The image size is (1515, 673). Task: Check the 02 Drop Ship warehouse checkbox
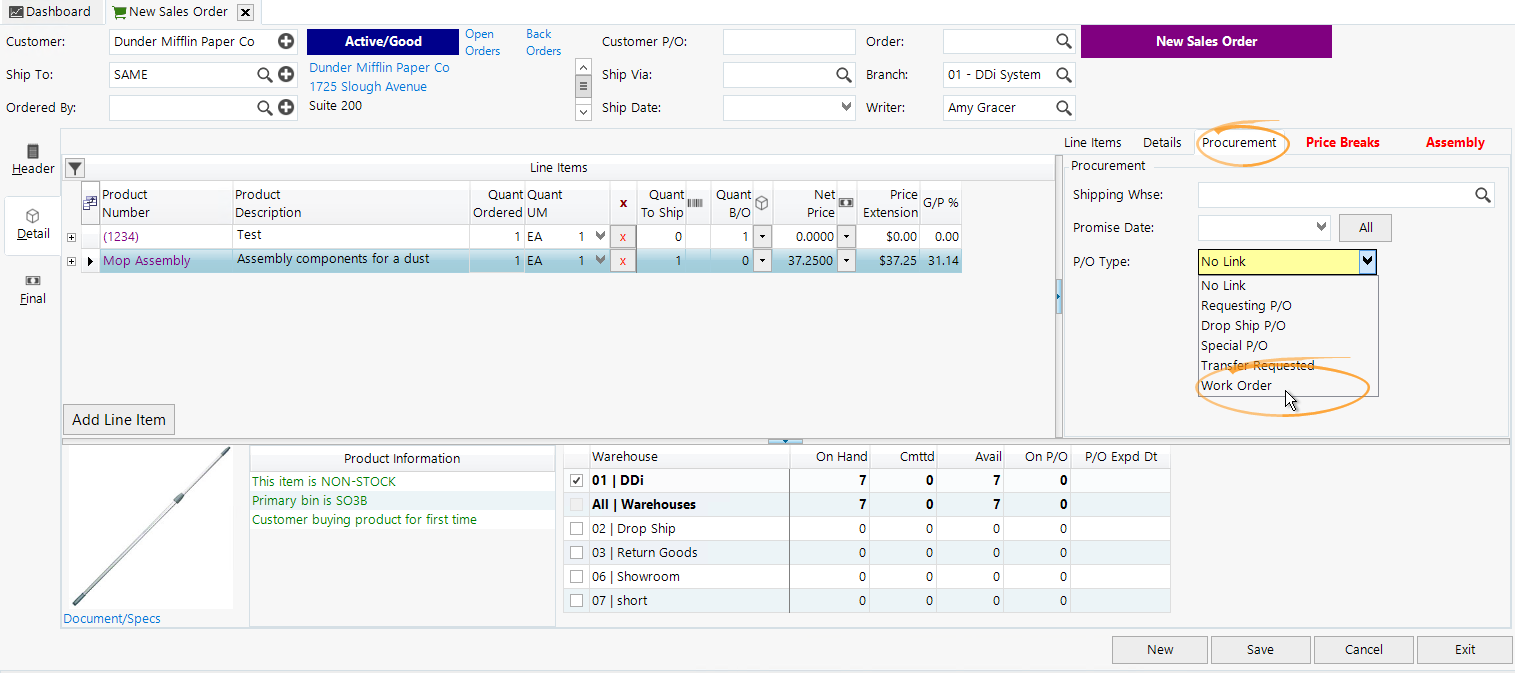[576, 528]
